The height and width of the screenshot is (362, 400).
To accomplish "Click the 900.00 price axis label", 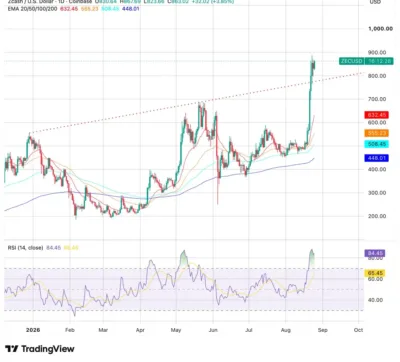I will [x=377, y=52].
